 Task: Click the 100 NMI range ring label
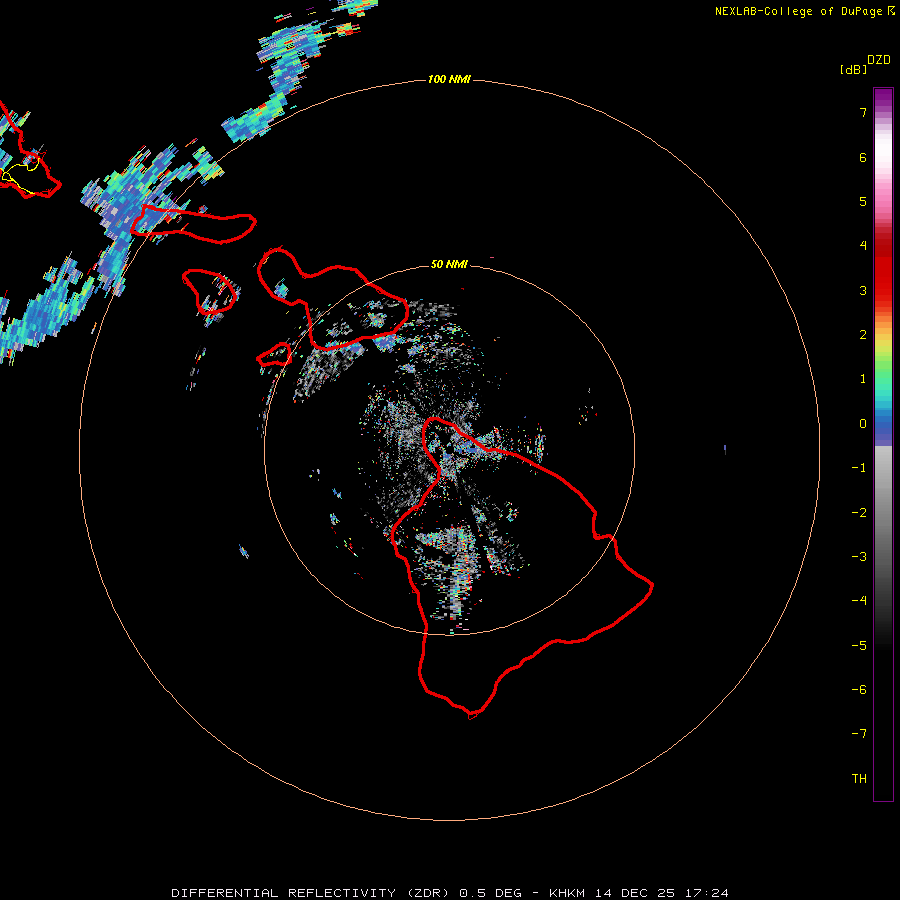[449, 79]
